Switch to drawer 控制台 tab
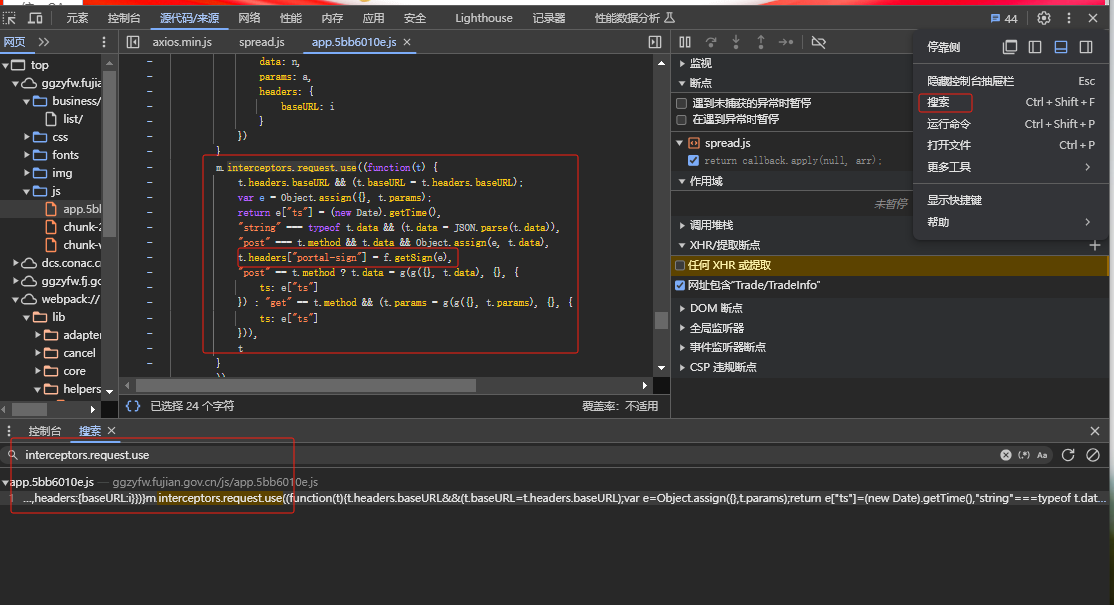 pyautogui.click(x=45, y=431)
